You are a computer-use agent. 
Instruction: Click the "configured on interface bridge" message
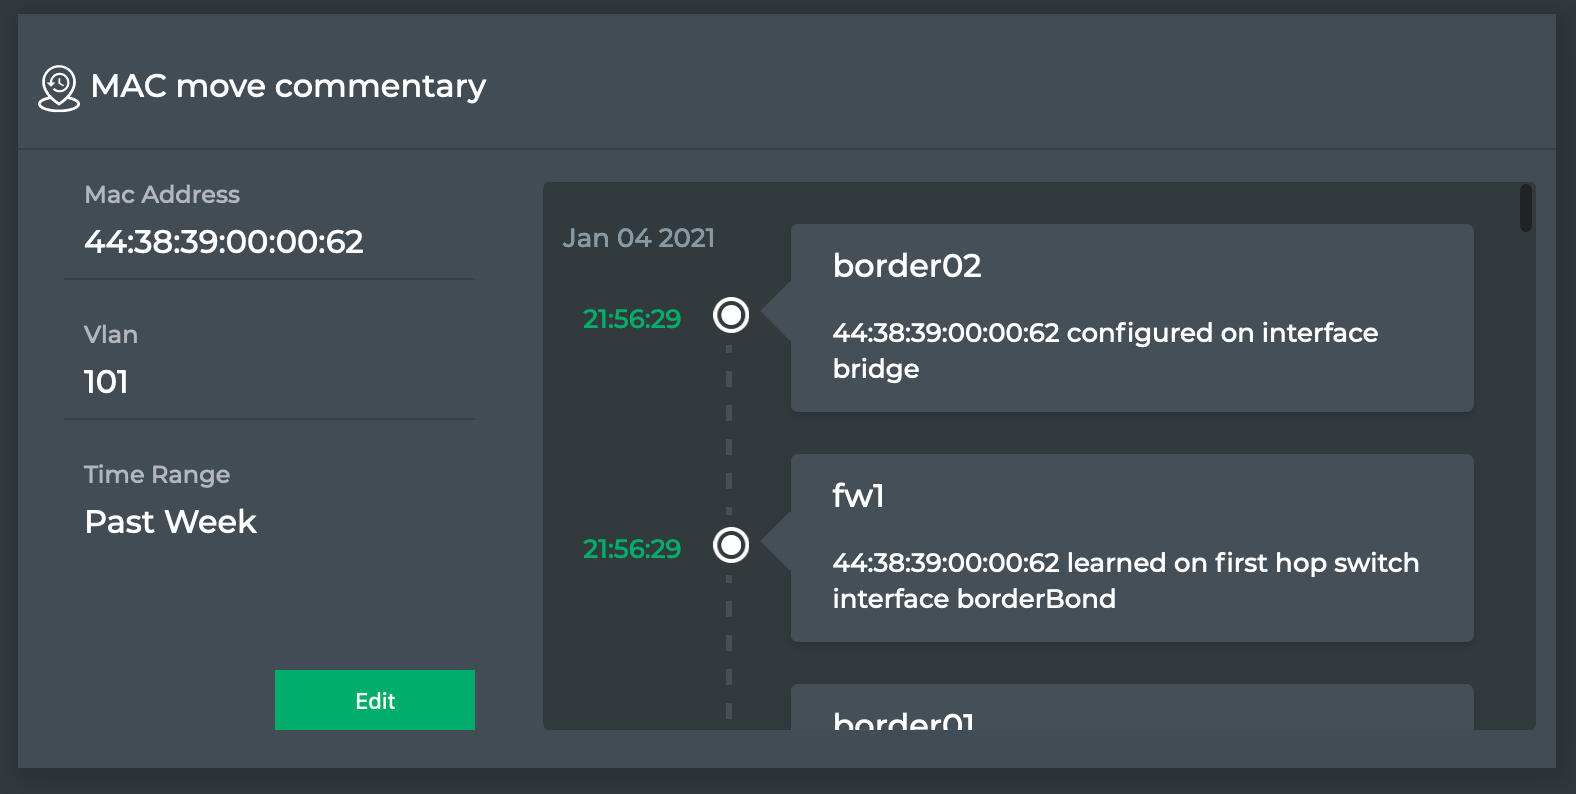click(x=1105, y=350)
